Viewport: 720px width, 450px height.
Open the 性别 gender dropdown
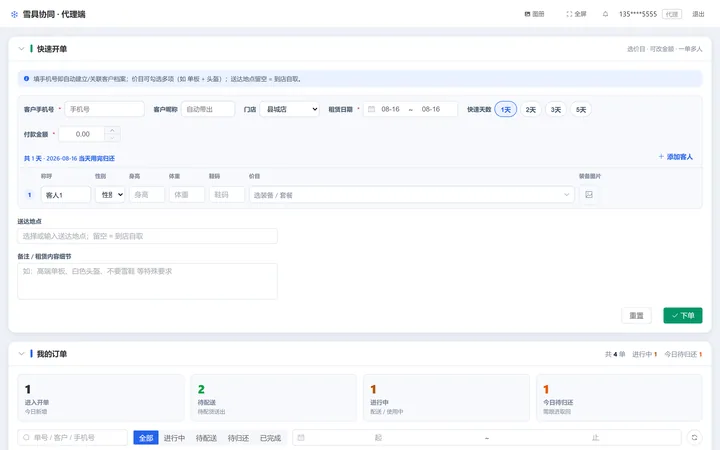point(110,195)
